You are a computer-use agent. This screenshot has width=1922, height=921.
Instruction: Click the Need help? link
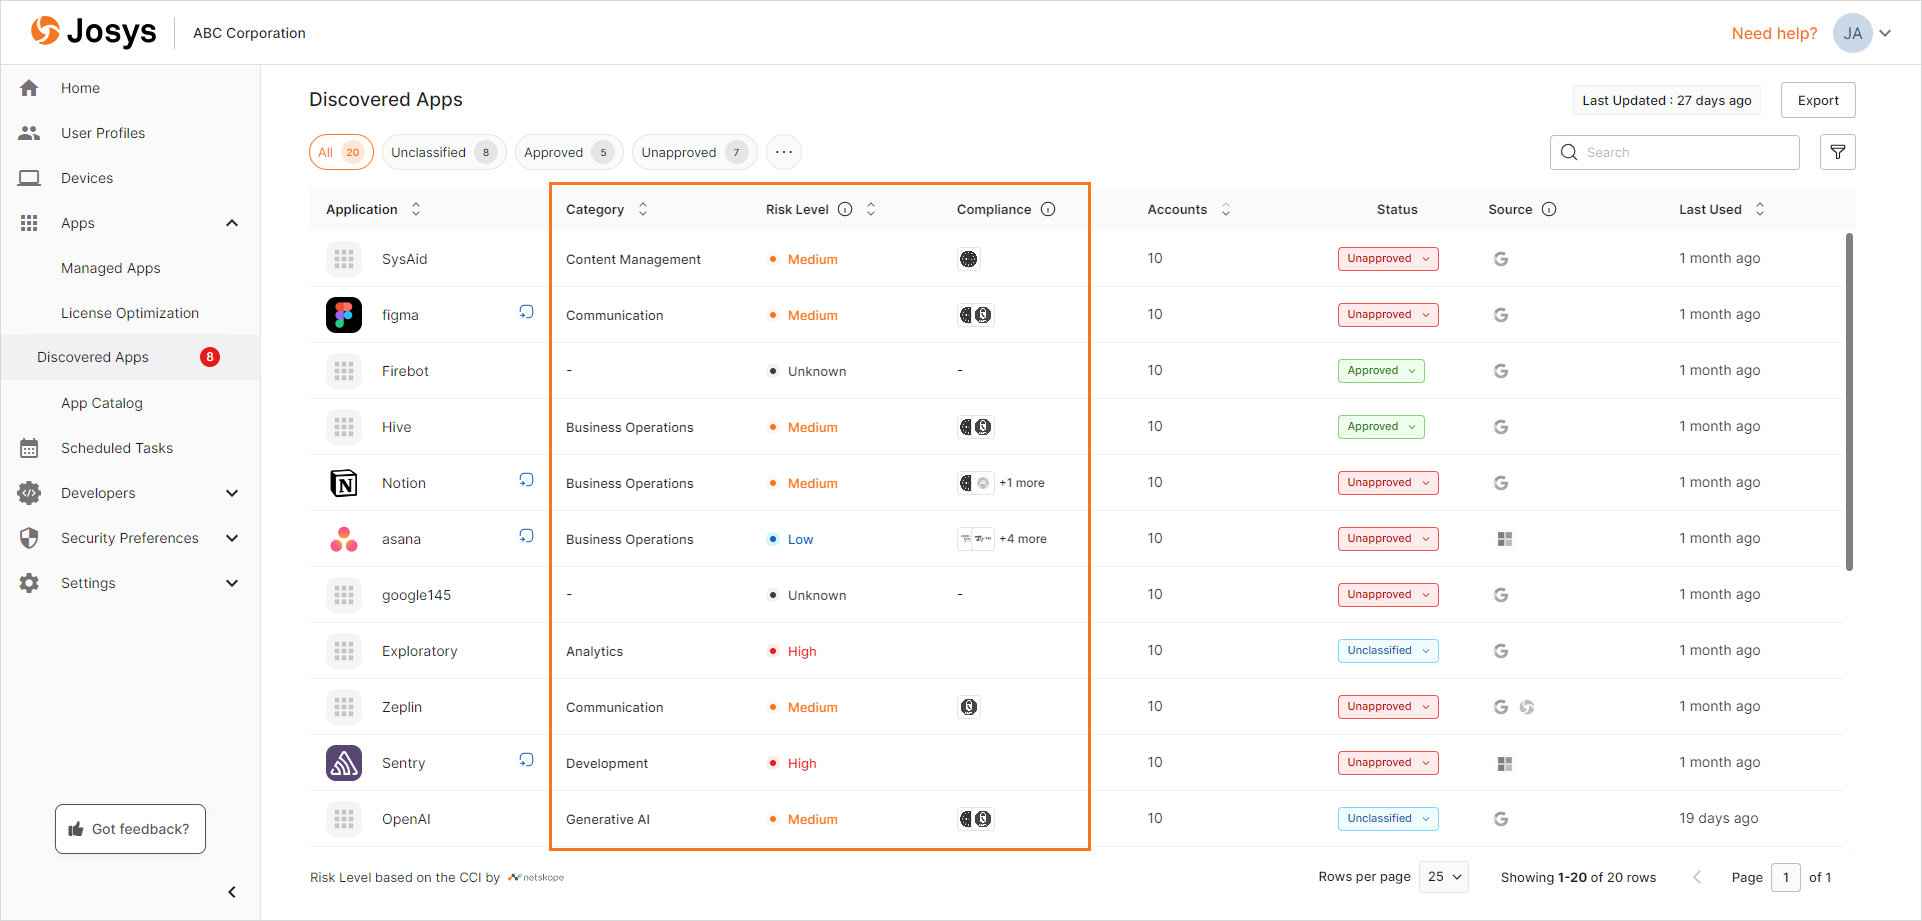(x=1774, y=33)
